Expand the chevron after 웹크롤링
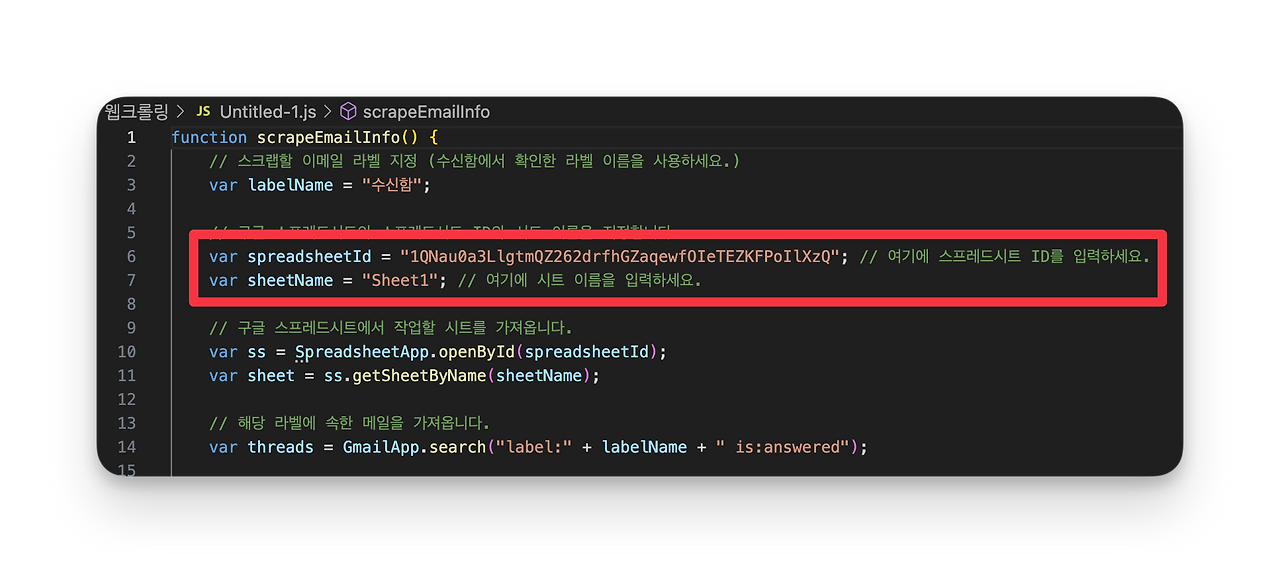The image size is (1280, 573). pyautogui.click(x=180, y=111)
